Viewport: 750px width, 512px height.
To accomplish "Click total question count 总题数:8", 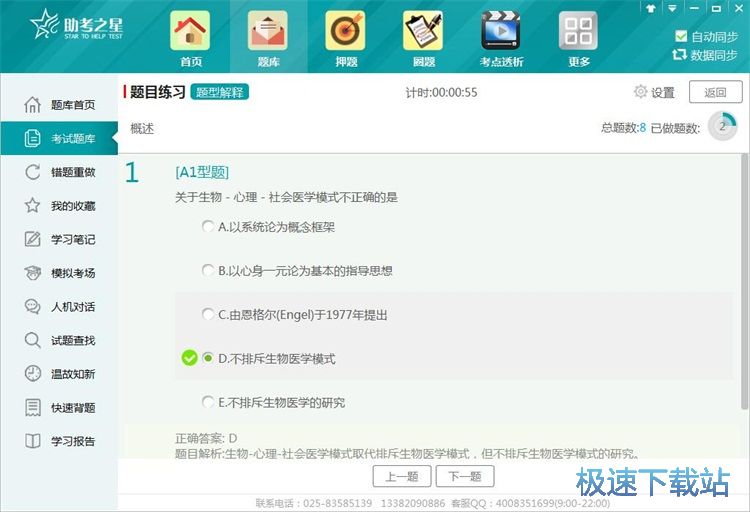I will 623,127.
